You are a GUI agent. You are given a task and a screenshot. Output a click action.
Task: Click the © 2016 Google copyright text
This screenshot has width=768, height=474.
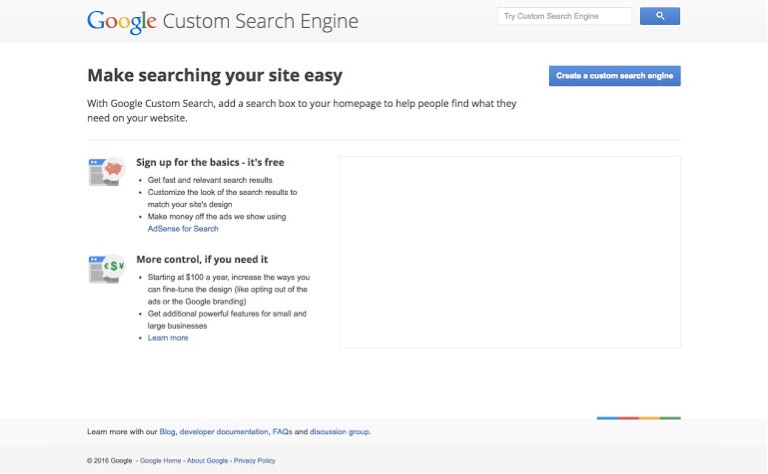(x=110, y=461)
